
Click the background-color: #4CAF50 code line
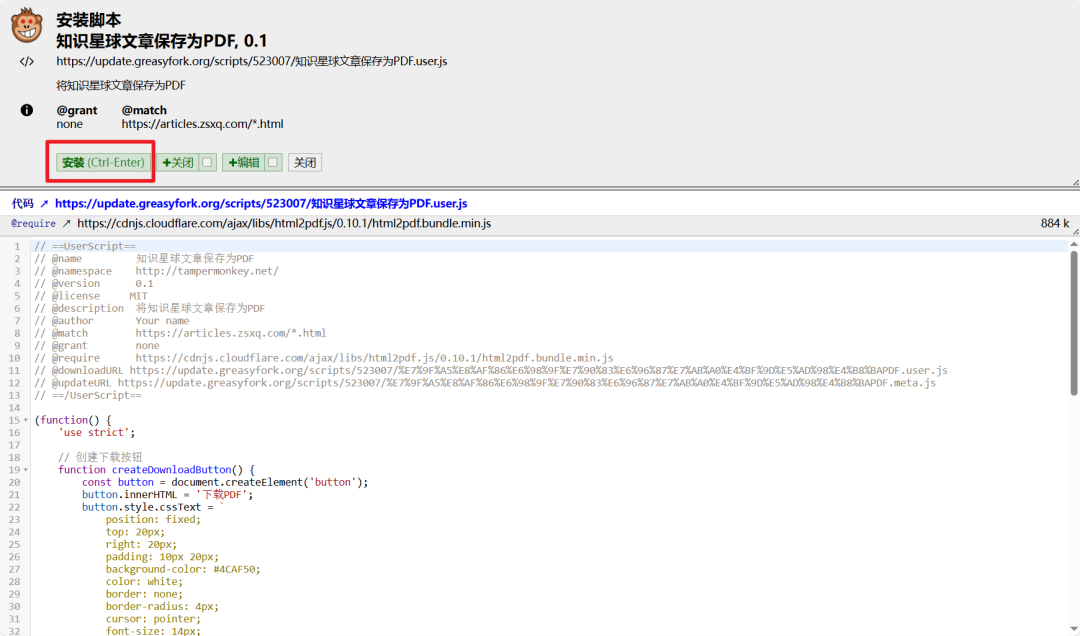pos(183,570)
